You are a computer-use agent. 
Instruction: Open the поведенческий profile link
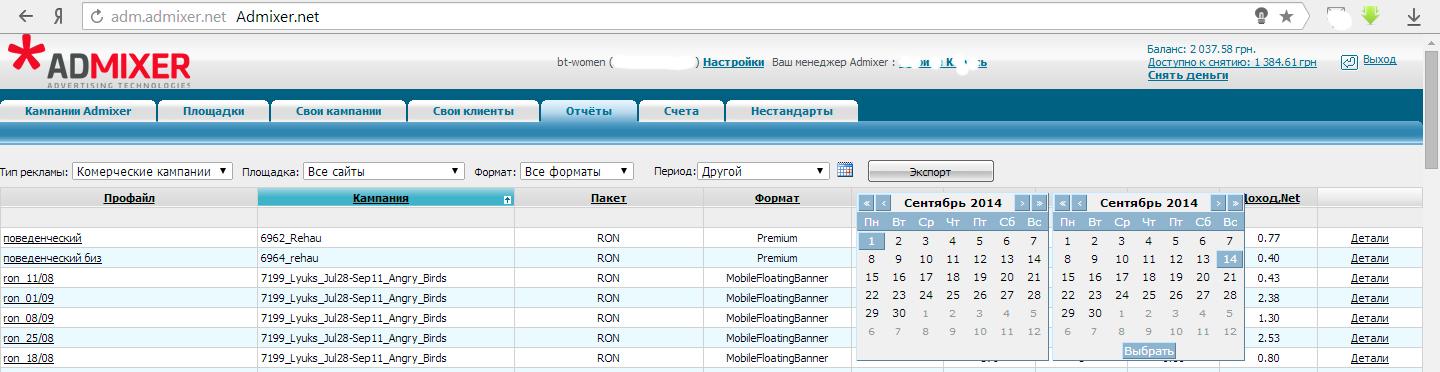pos(42,238)
